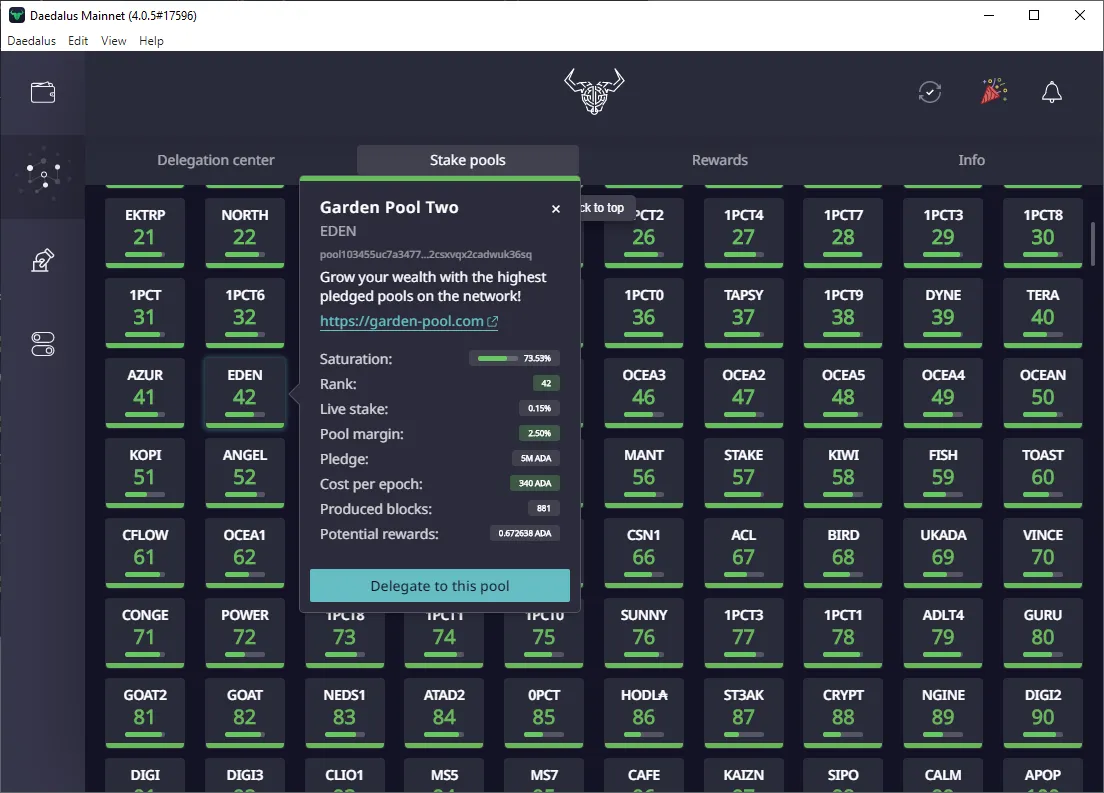The width and height of the screenshot is (1104, 793).
Task: Copy the pool ID pool103455uc7a3477
Action: [425, 254]
